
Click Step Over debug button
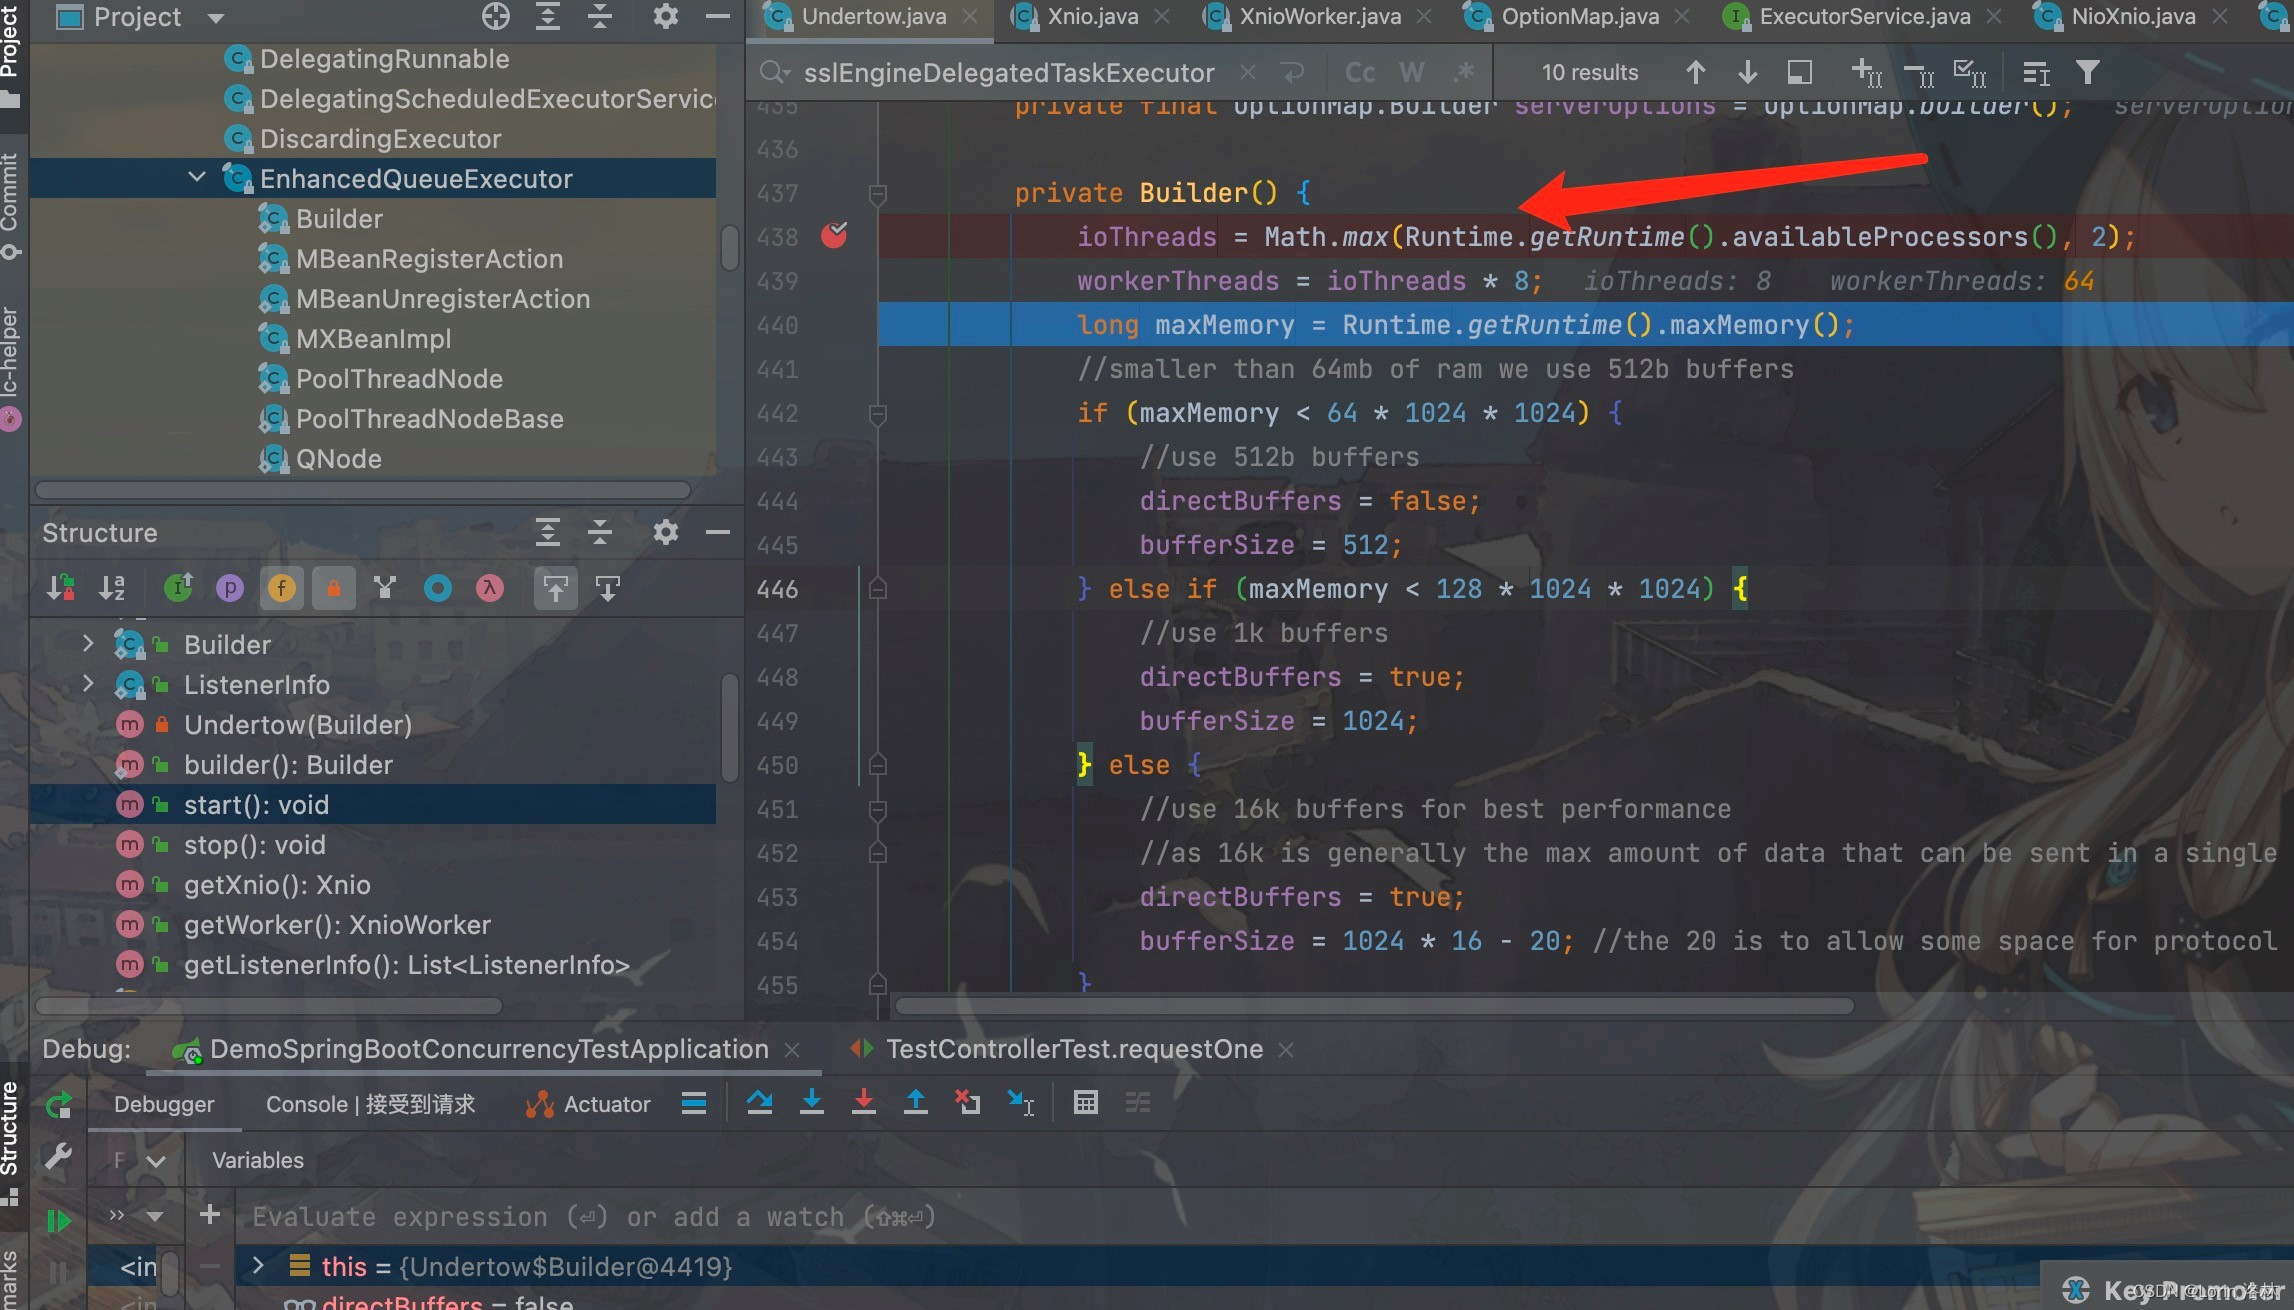pos(759,1102)
